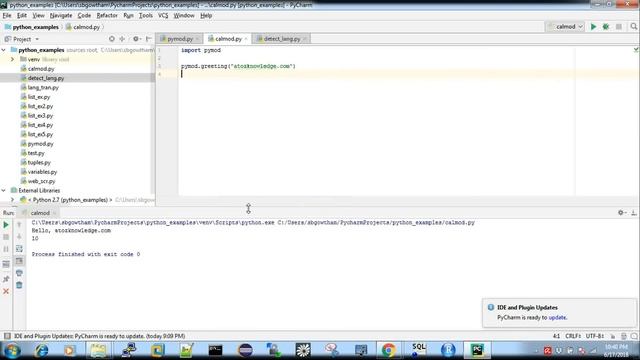
Task: Select variables.py in project tree
Action: point(42,172)
